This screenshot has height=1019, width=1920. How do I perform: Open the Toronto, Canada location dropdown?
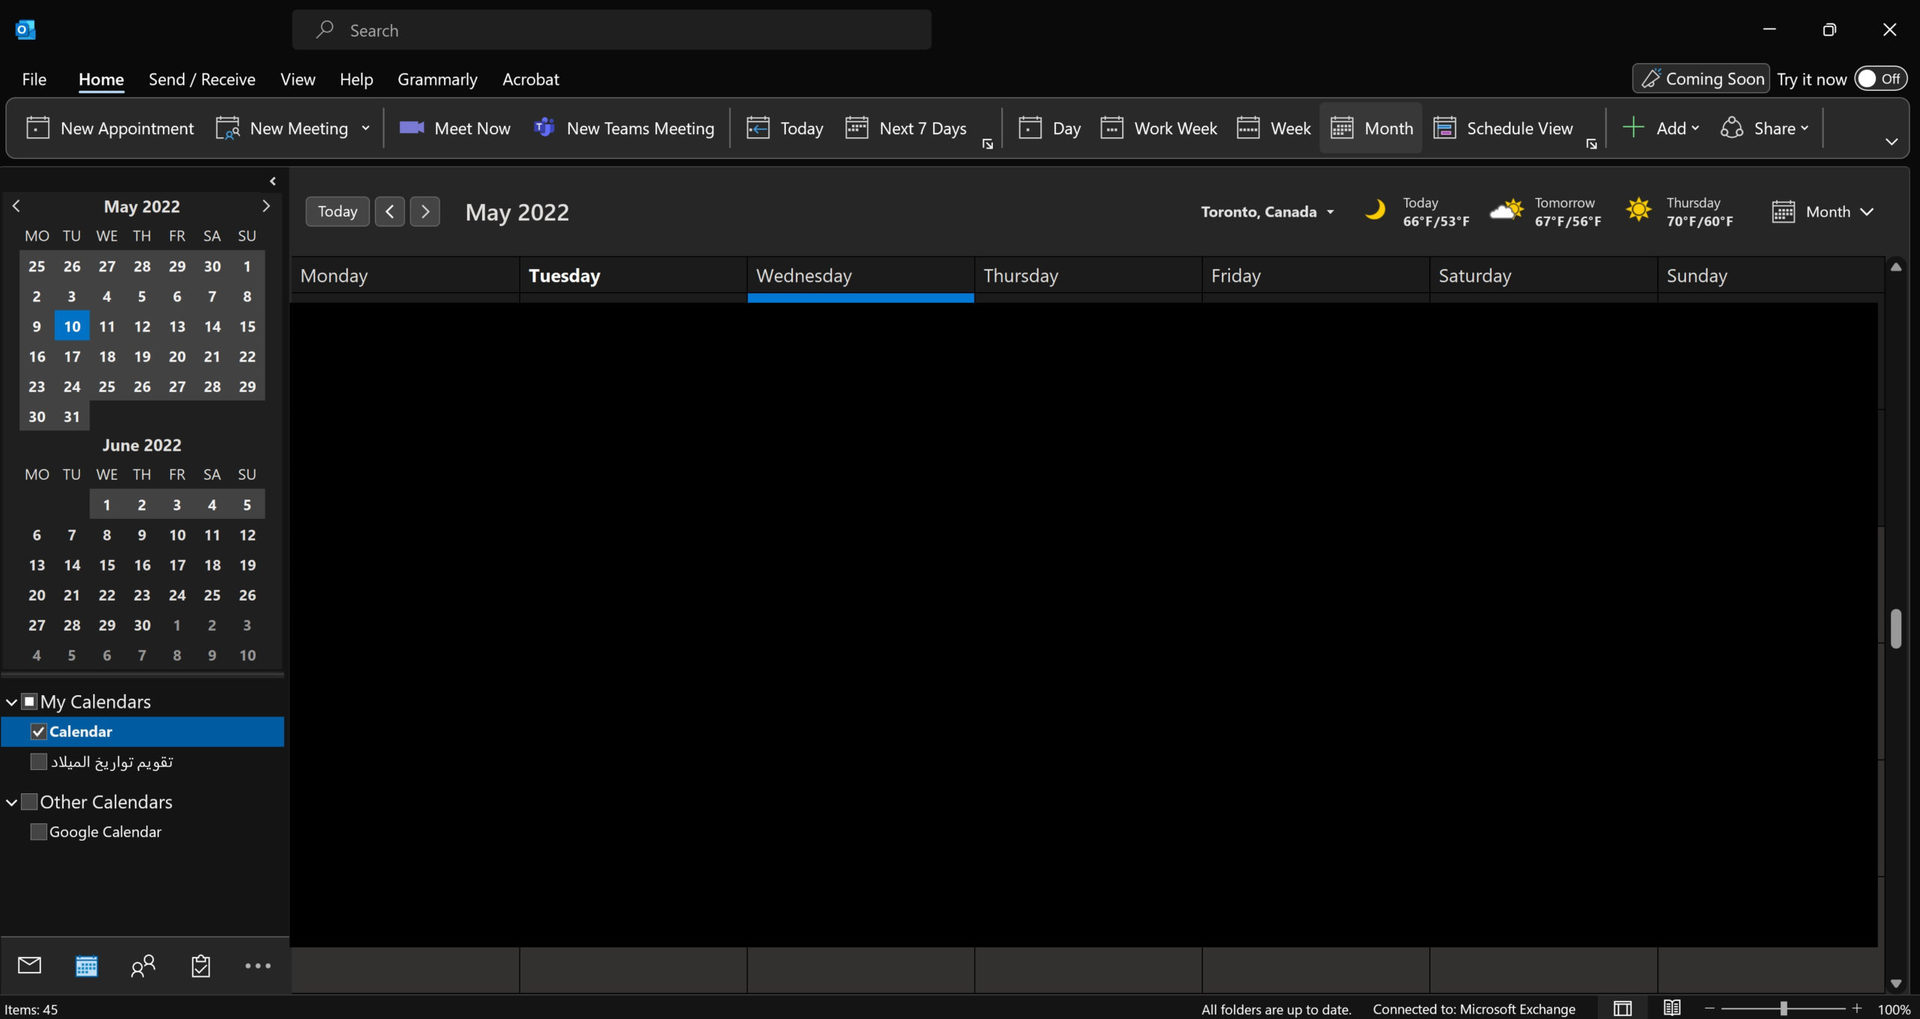point(1267,212)
